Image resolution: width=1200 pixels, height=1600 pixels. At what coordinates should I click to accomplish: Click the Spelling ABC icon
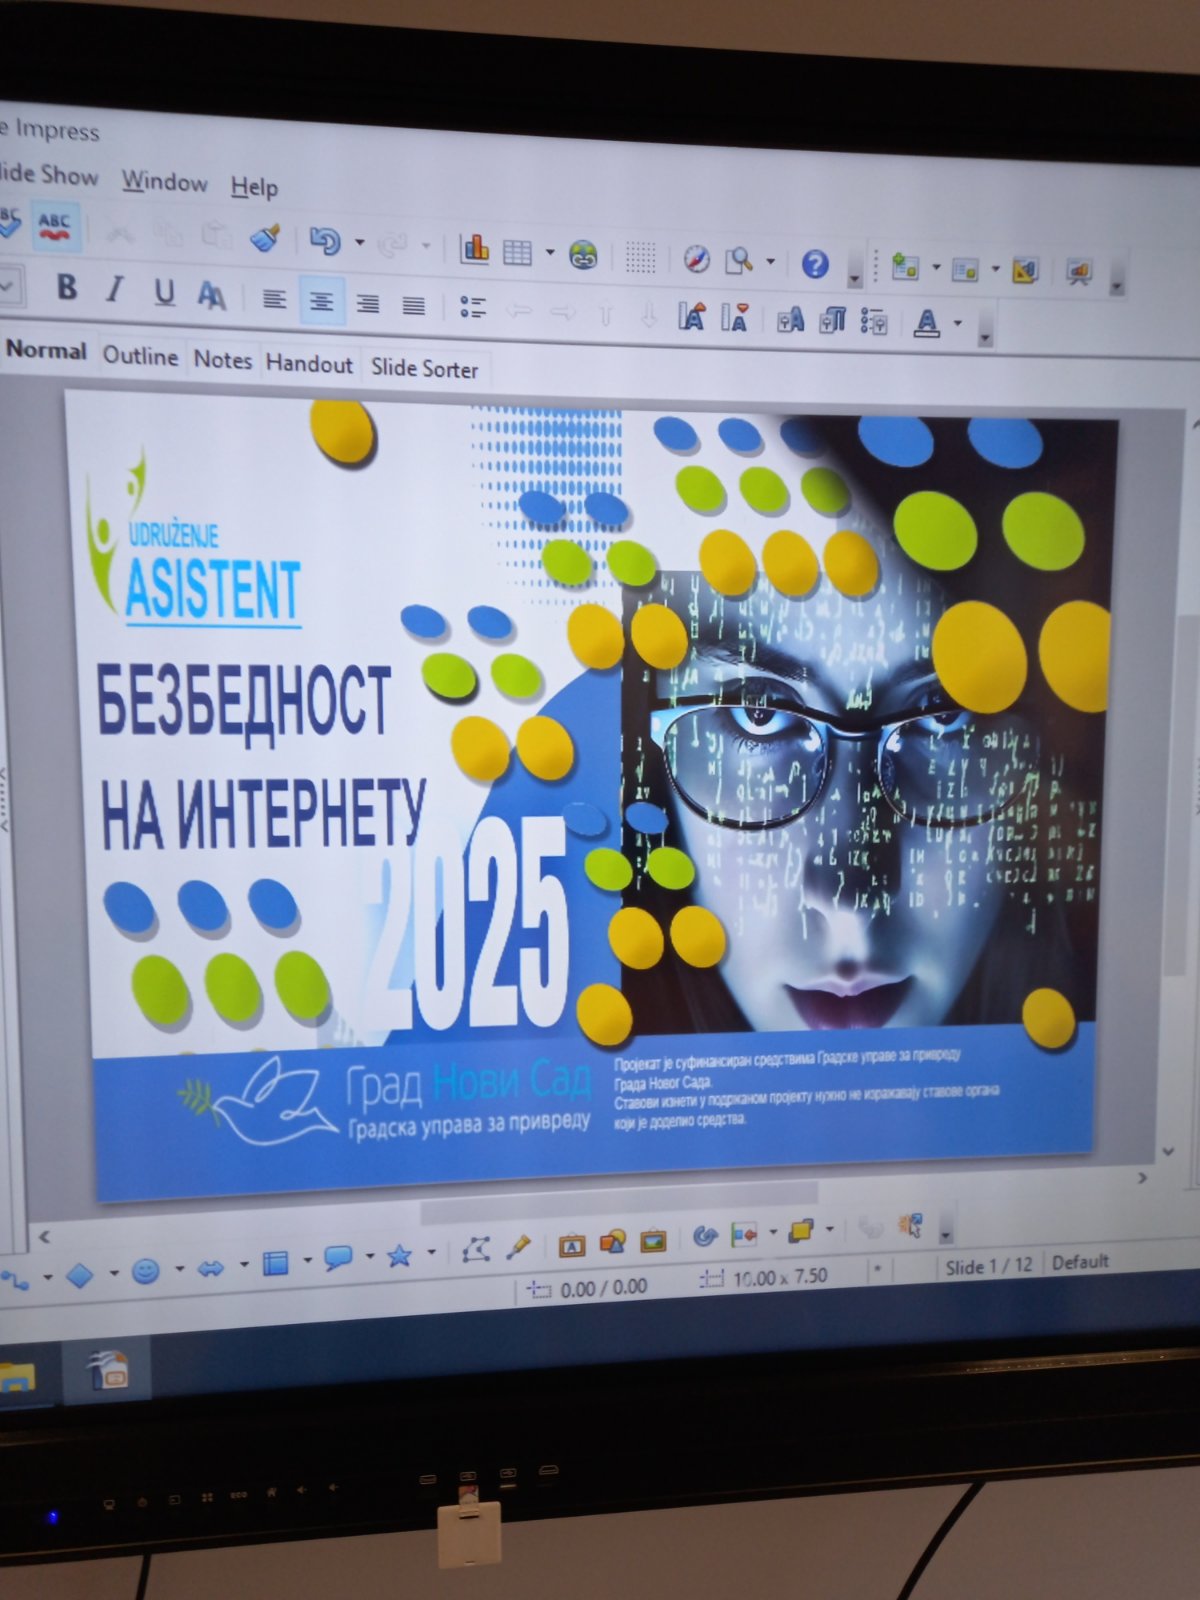tap(54, 226)
